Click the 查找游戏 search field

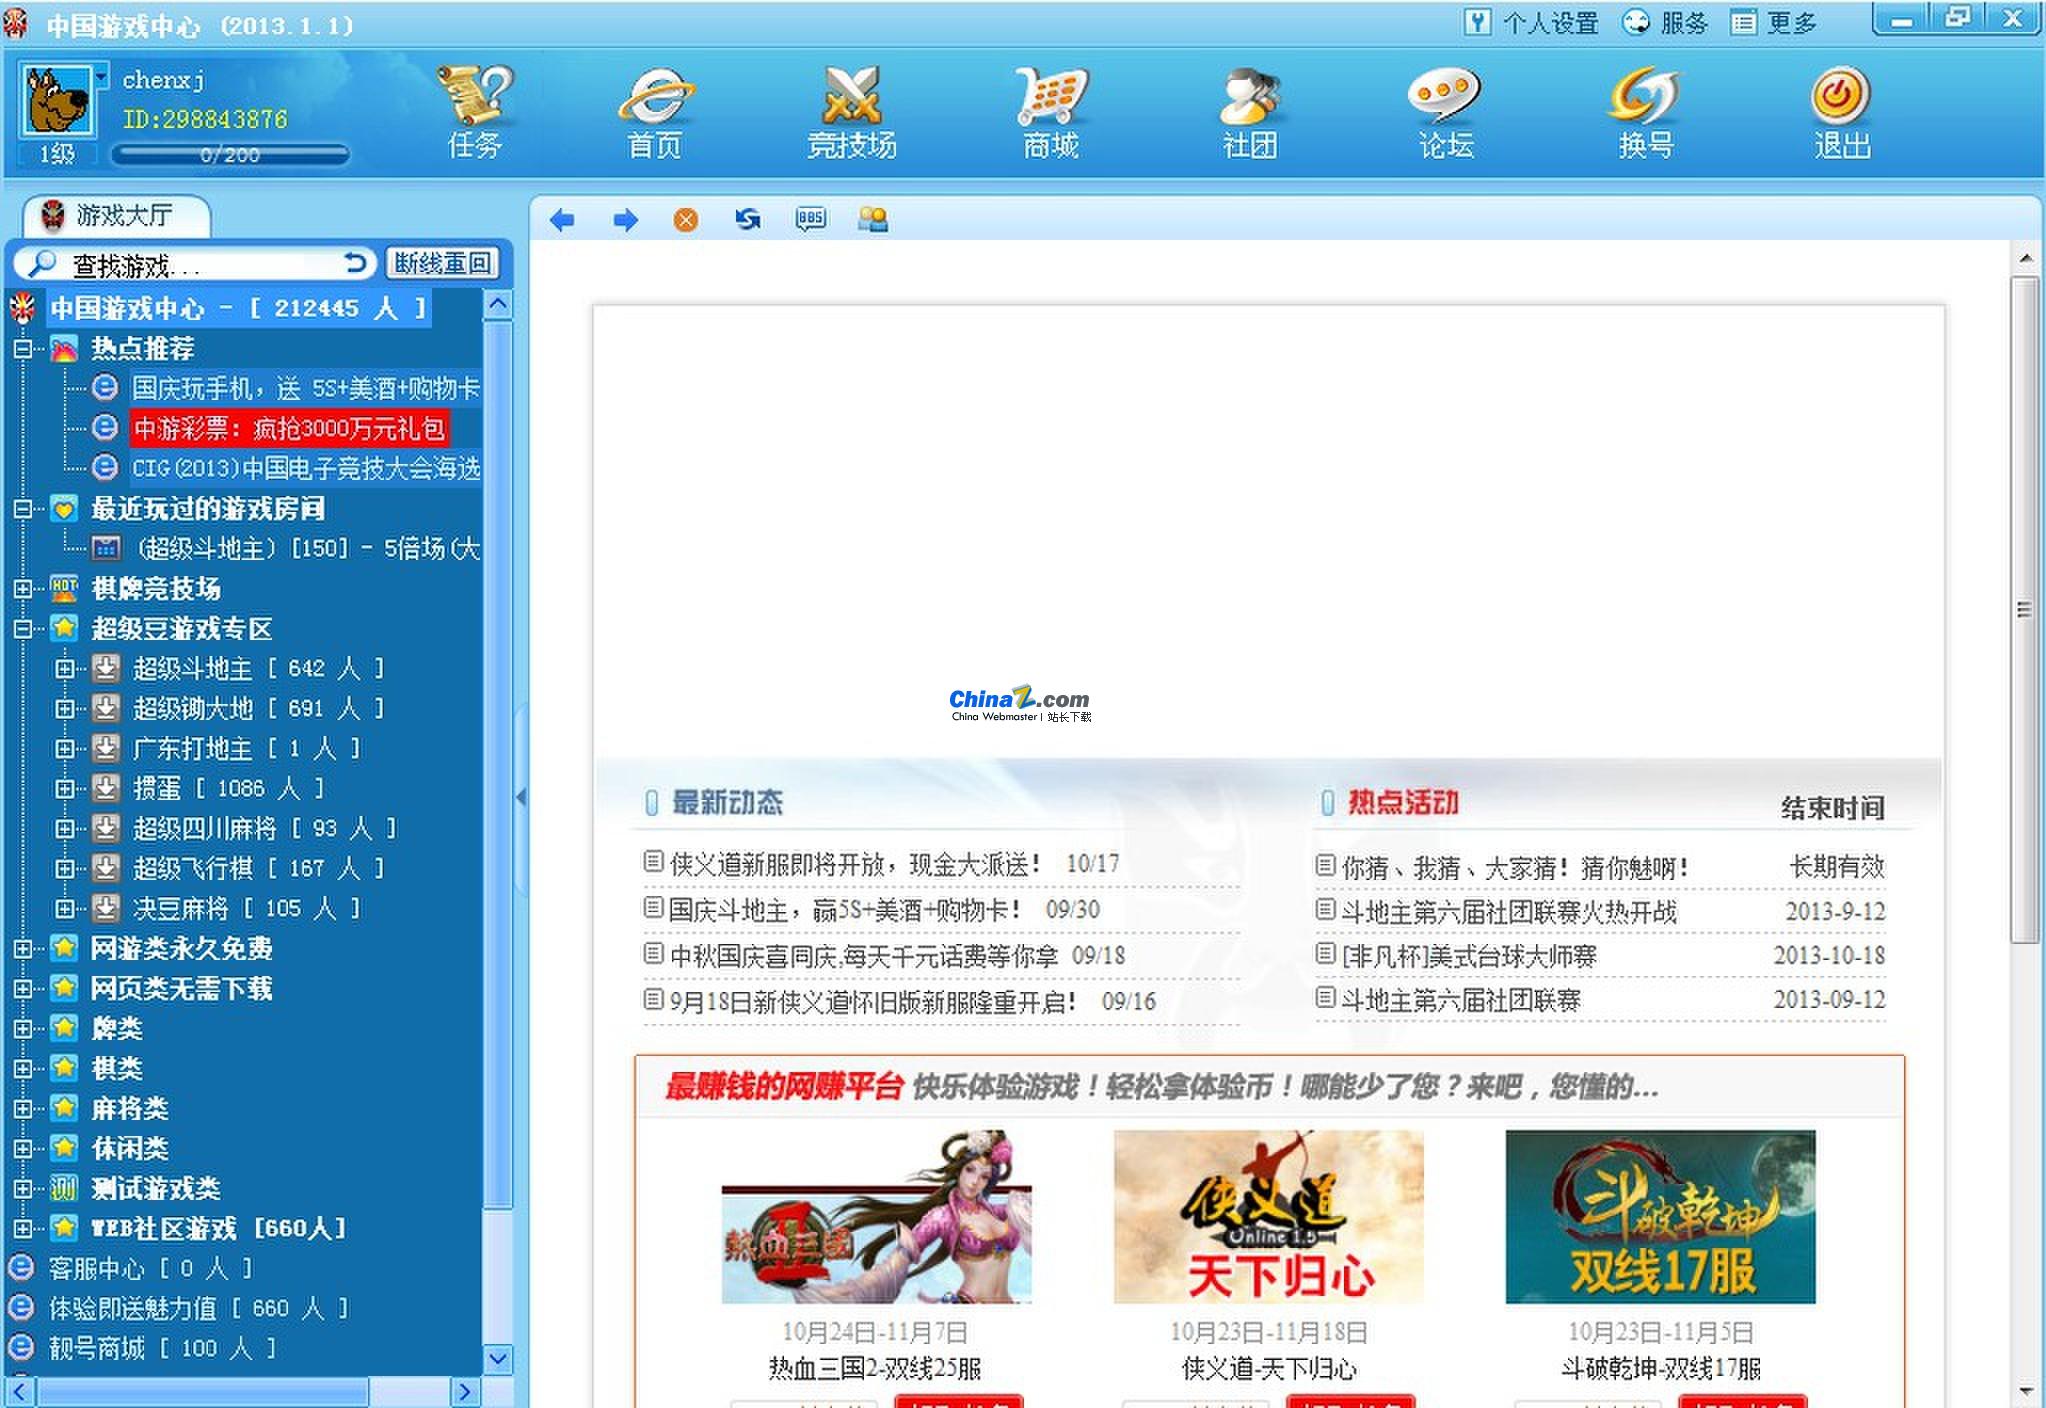(195, 264)
